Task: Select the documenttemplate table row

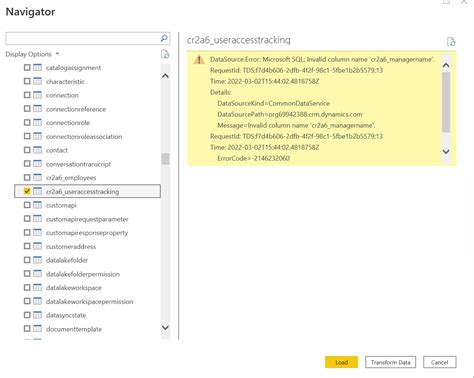Action: click(x=87, y=329)
